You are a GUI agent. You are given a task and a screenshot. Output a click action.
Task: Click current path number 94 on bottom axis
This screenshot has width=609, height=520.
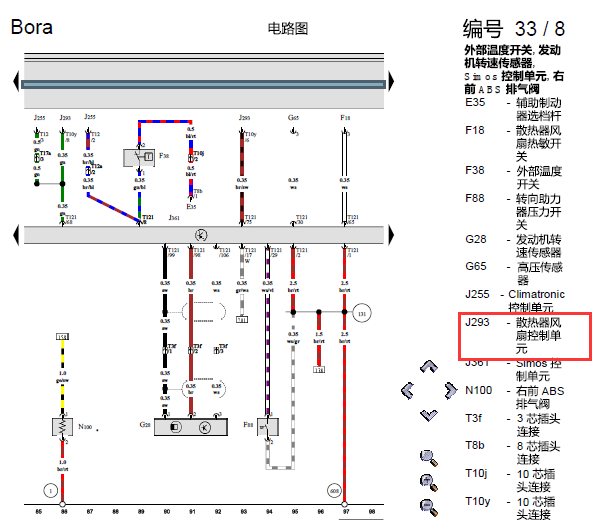269,511
